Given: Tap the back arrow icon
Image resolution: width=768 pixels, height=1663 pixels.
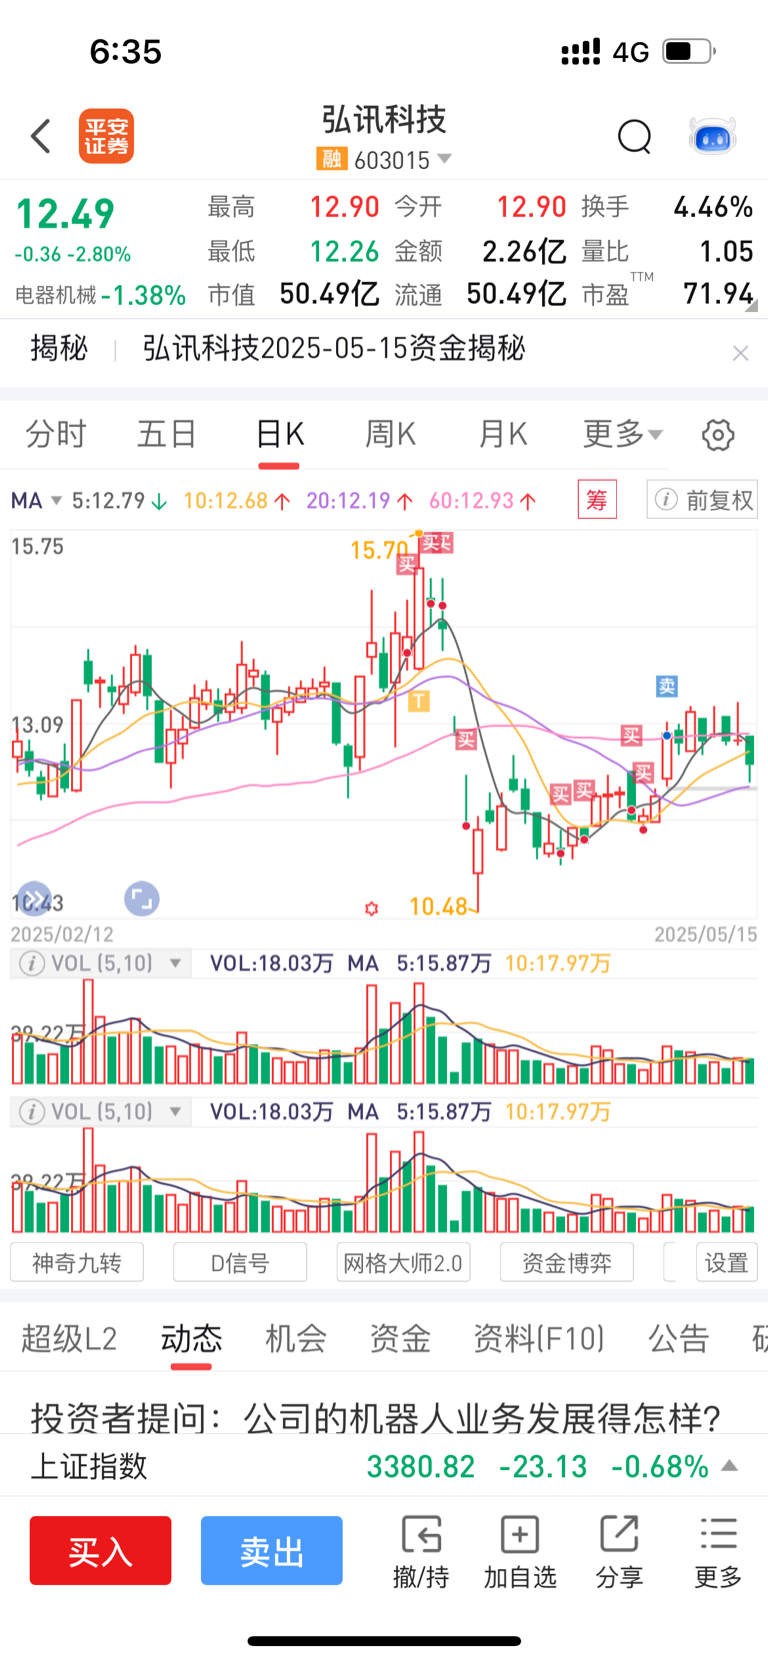Looking at the screenshot, I should (x=41, y=136).
